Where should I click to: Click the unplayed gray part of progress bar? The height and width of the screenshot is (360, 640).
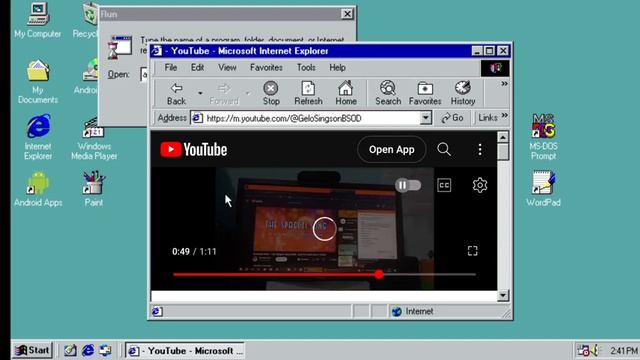point(430,274)
